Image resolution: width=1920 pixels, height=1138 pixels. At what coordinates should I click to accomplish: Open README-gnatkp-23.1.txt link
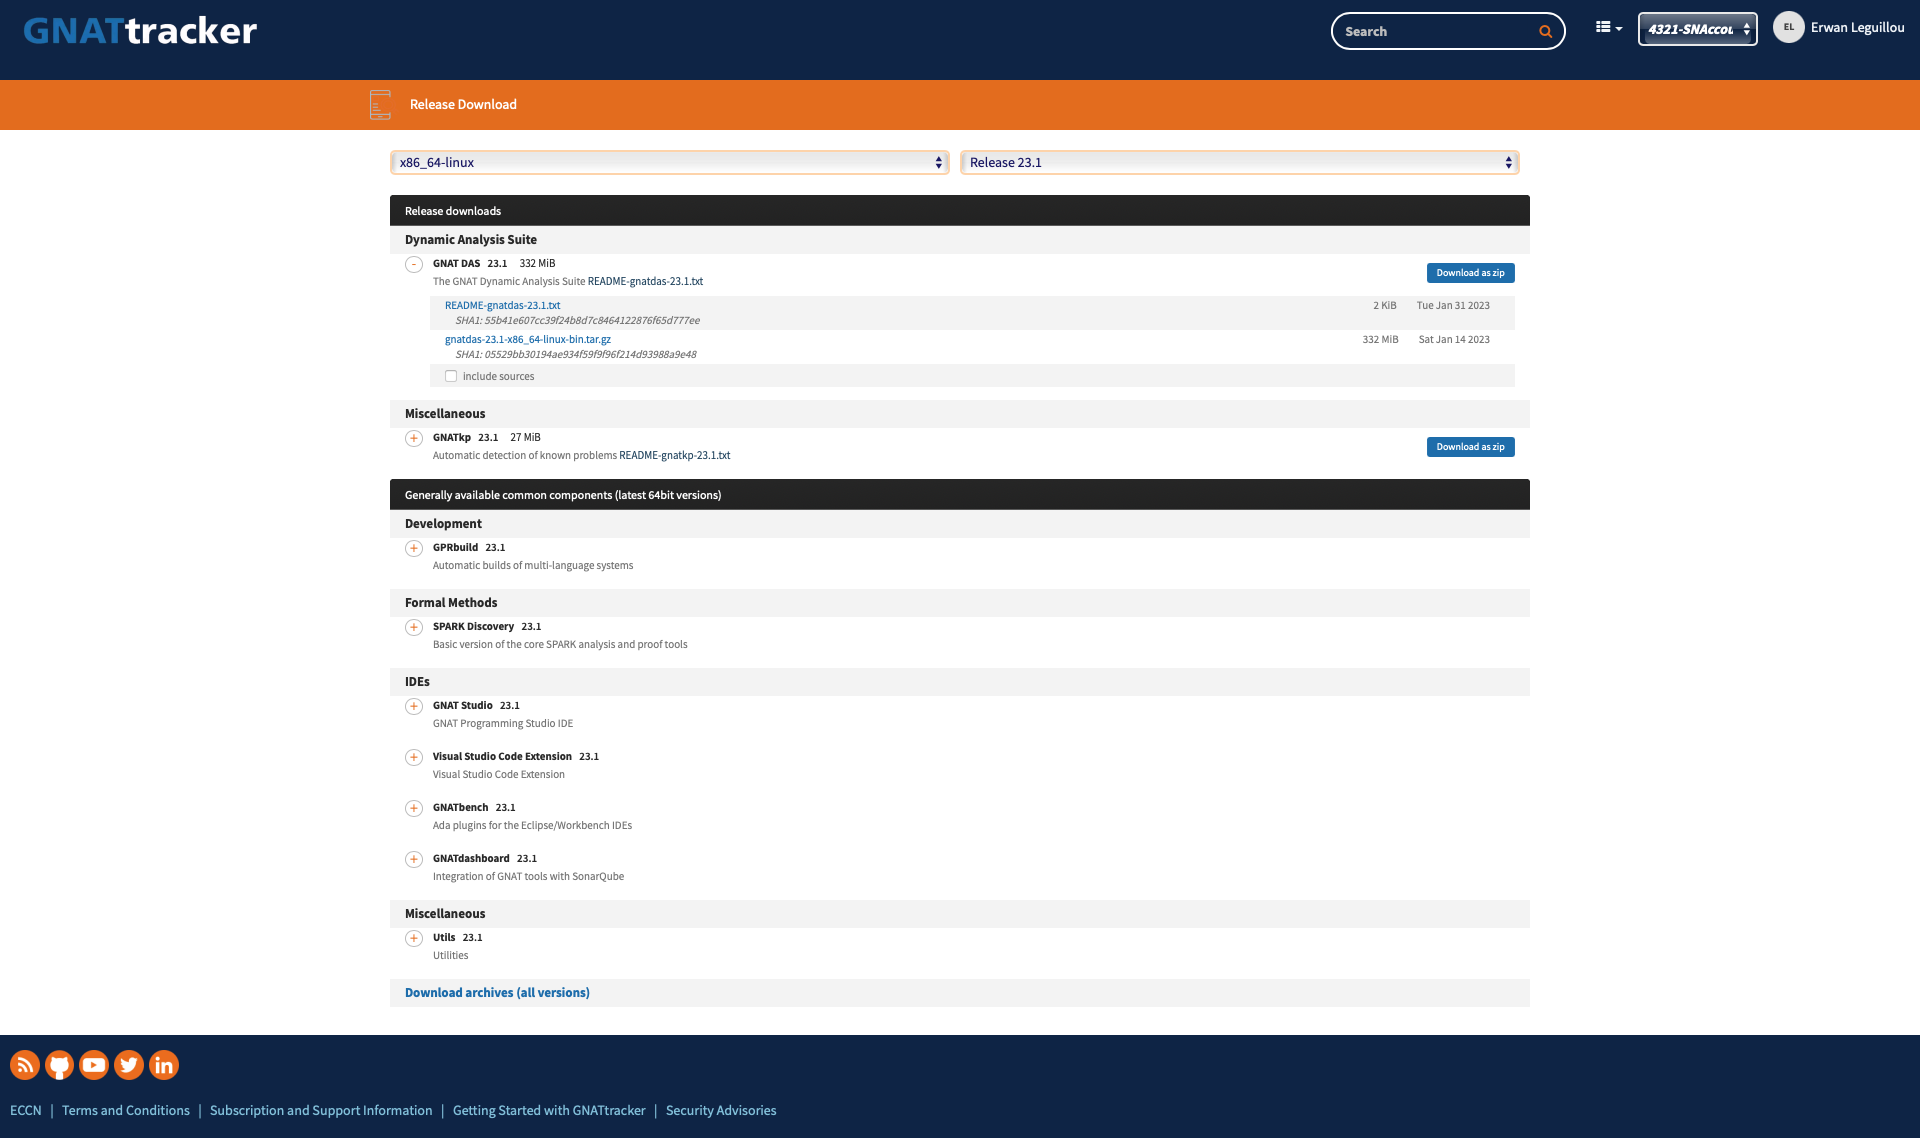(674, 455)
